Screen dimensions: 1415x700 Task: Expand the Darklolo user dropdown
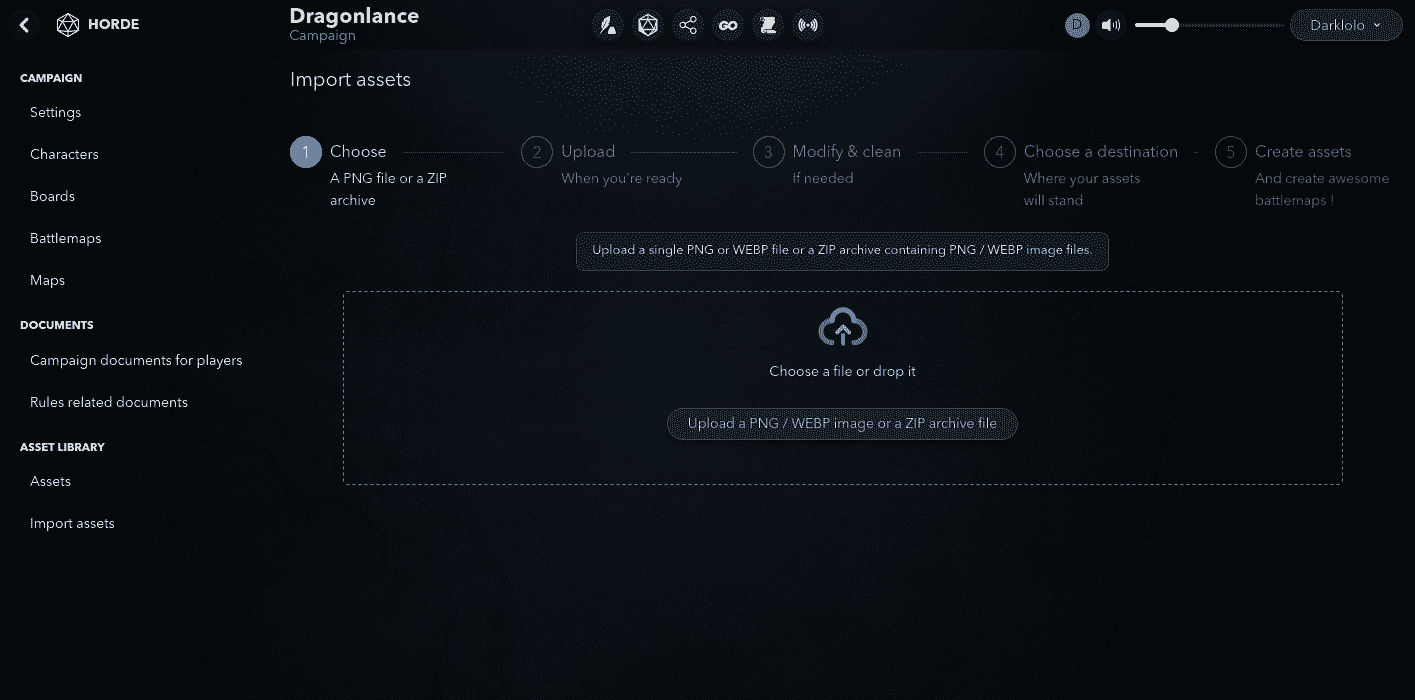coord(1345,25)
